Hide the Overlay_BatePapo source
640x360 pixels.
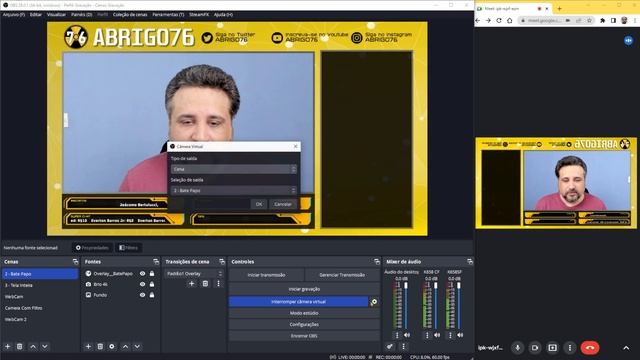coord(142,273)
